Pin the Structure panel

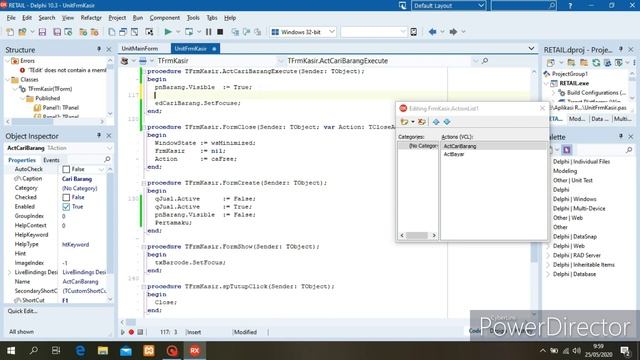point(99,49)
